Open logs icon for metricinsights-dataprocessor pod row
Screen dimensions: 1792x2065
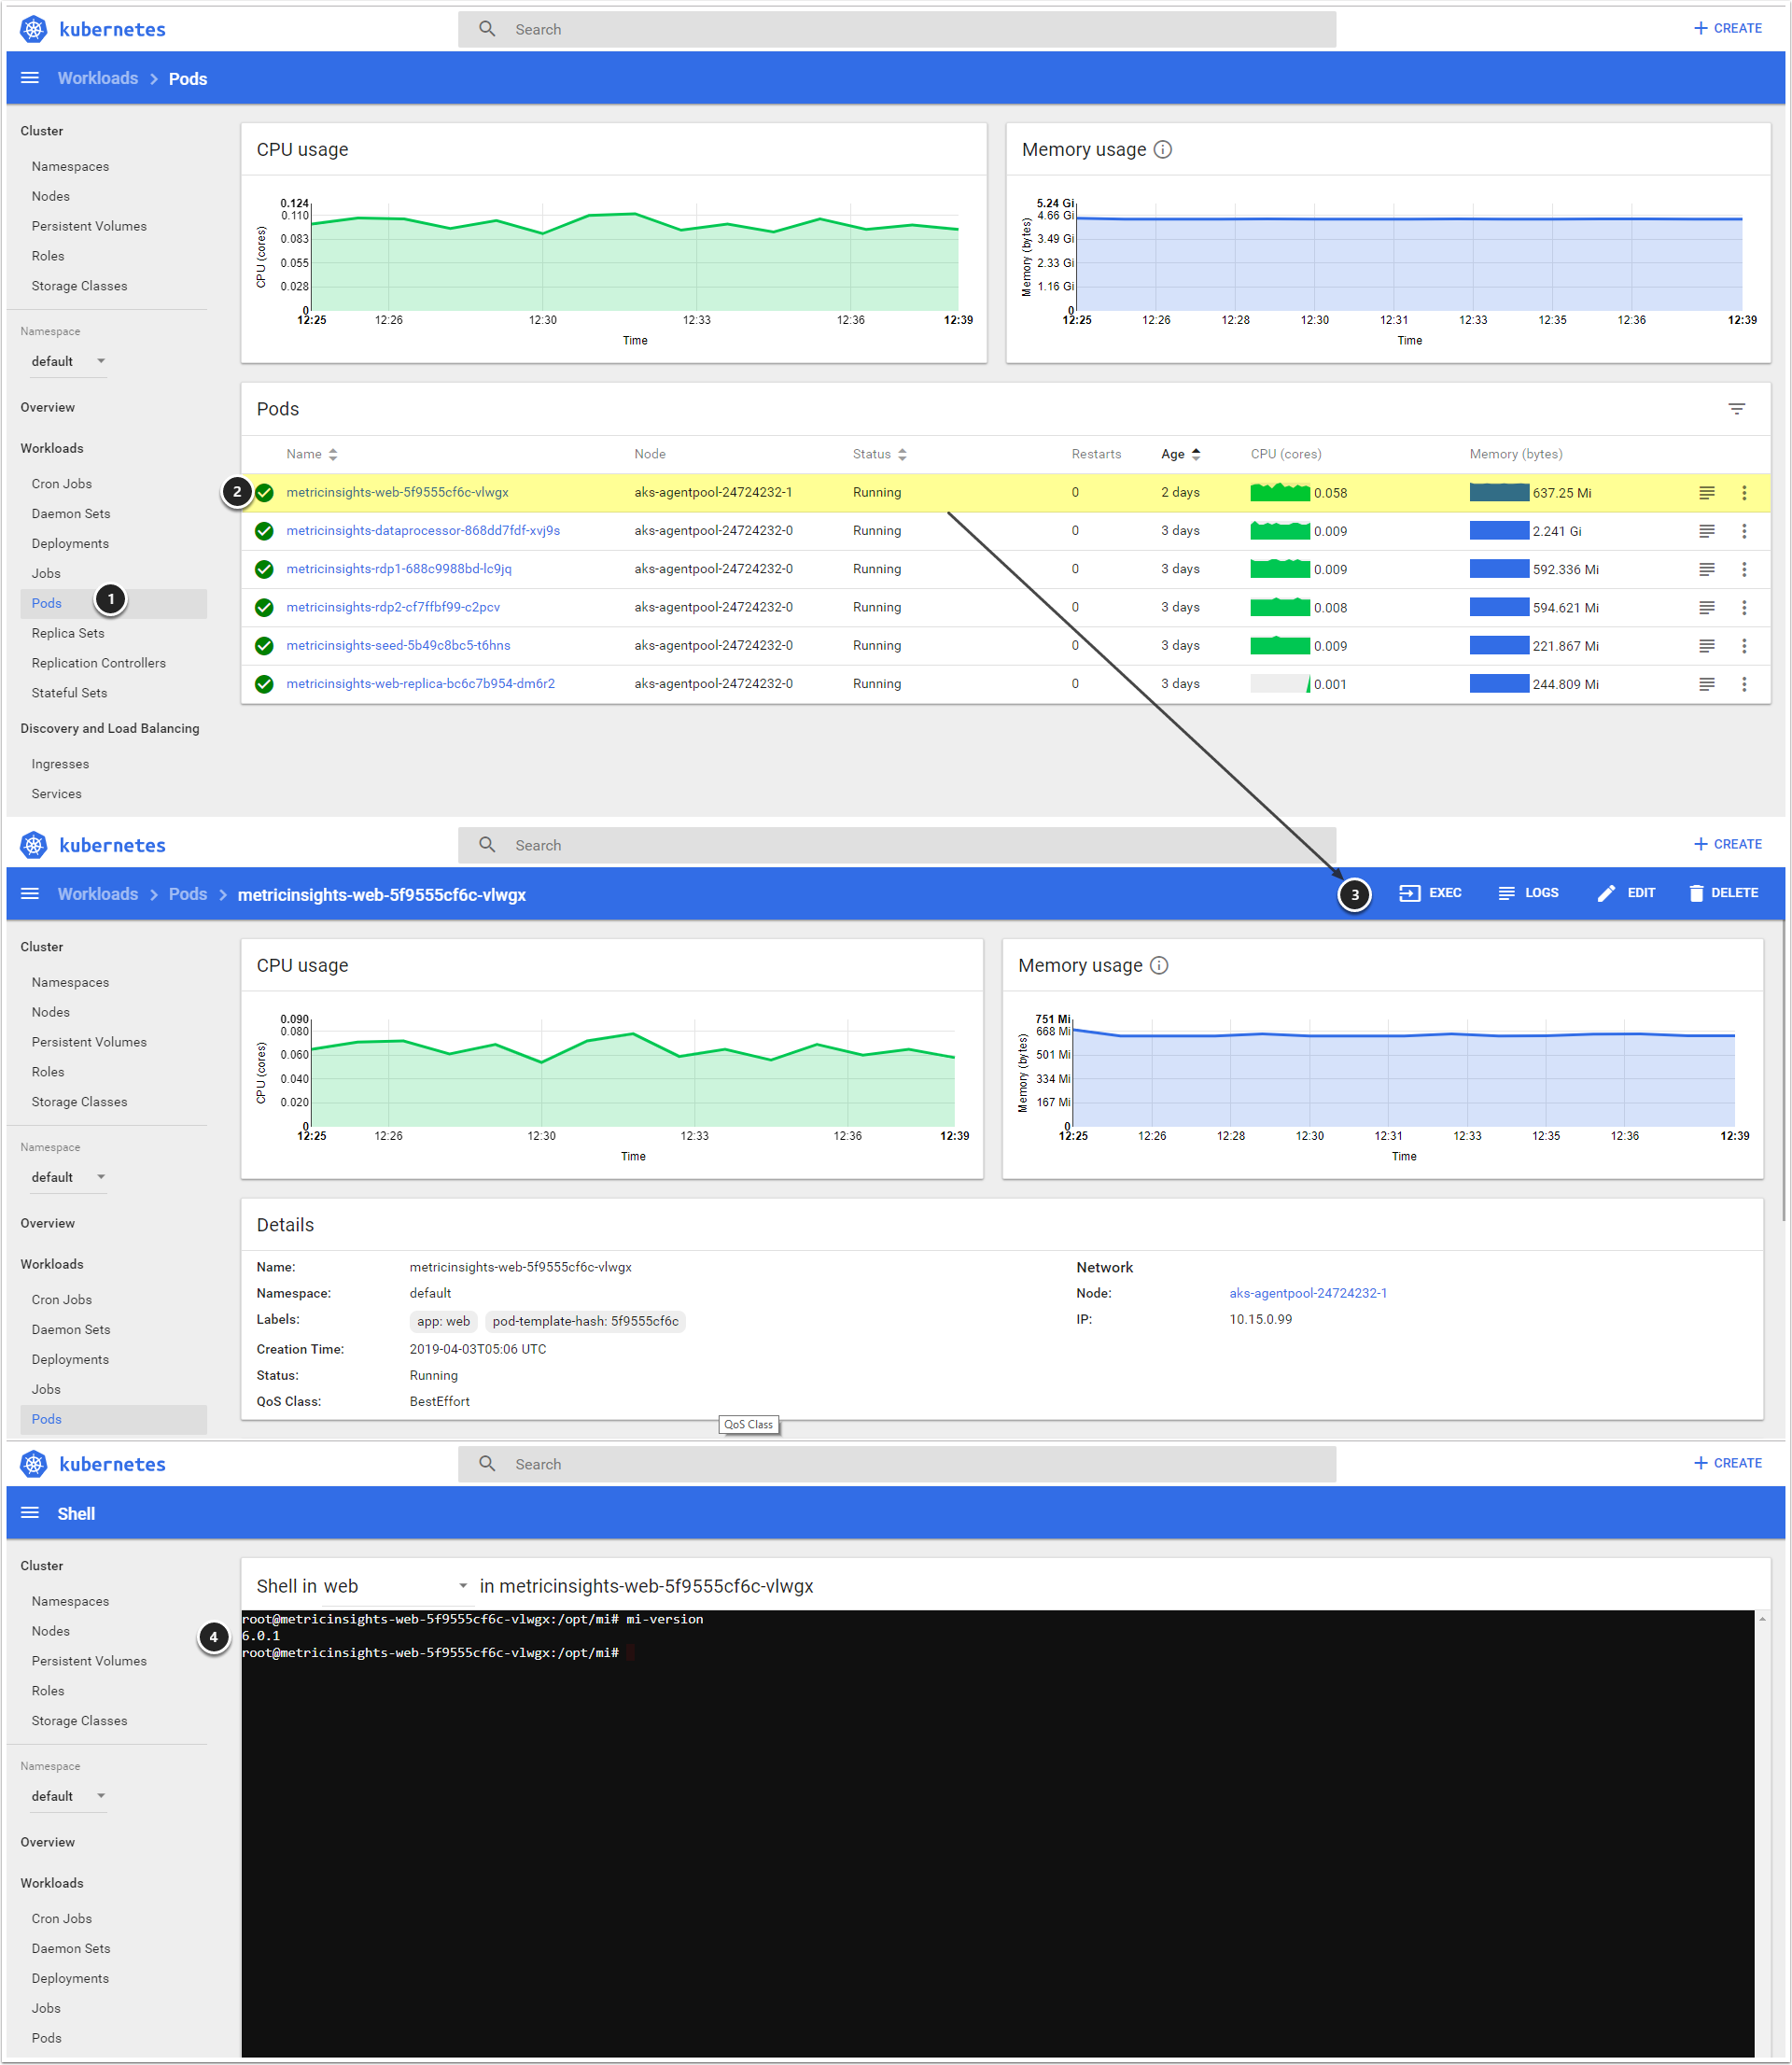[1706, 531]
